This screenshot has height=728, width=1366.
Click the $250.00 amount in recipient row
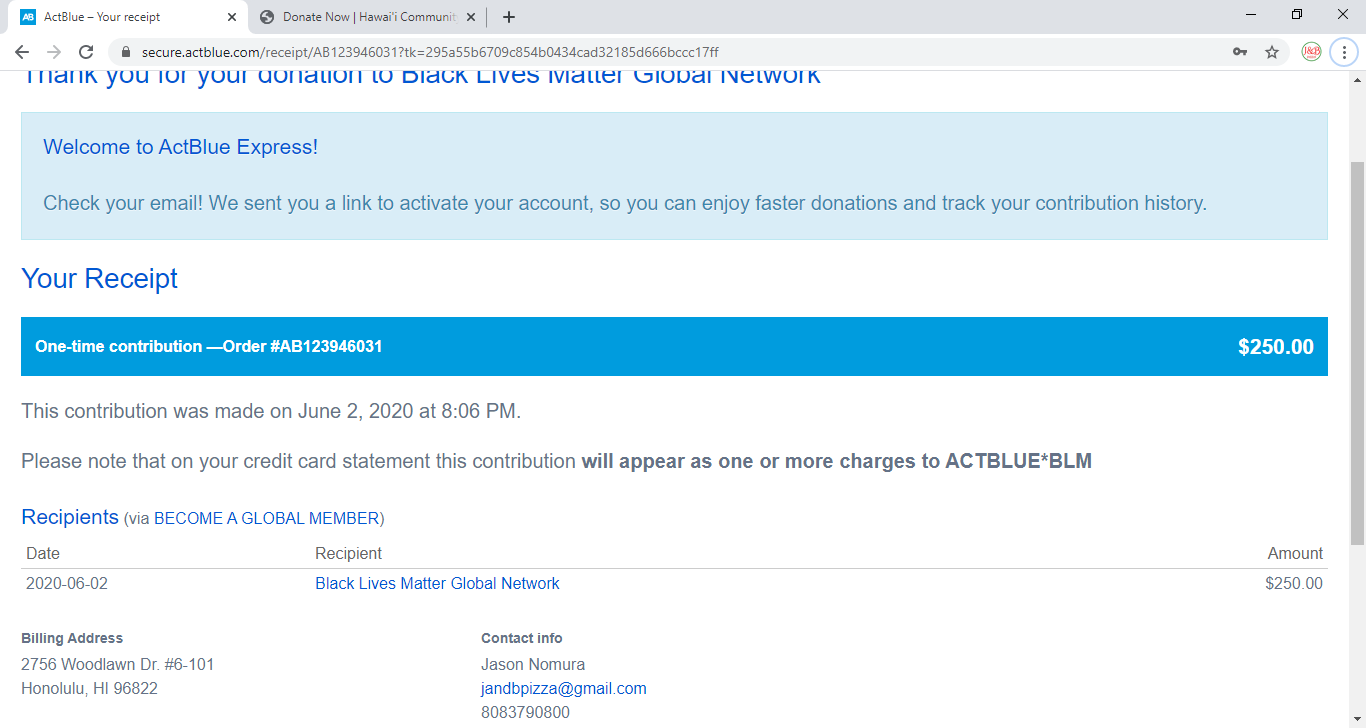(1294, 583)
